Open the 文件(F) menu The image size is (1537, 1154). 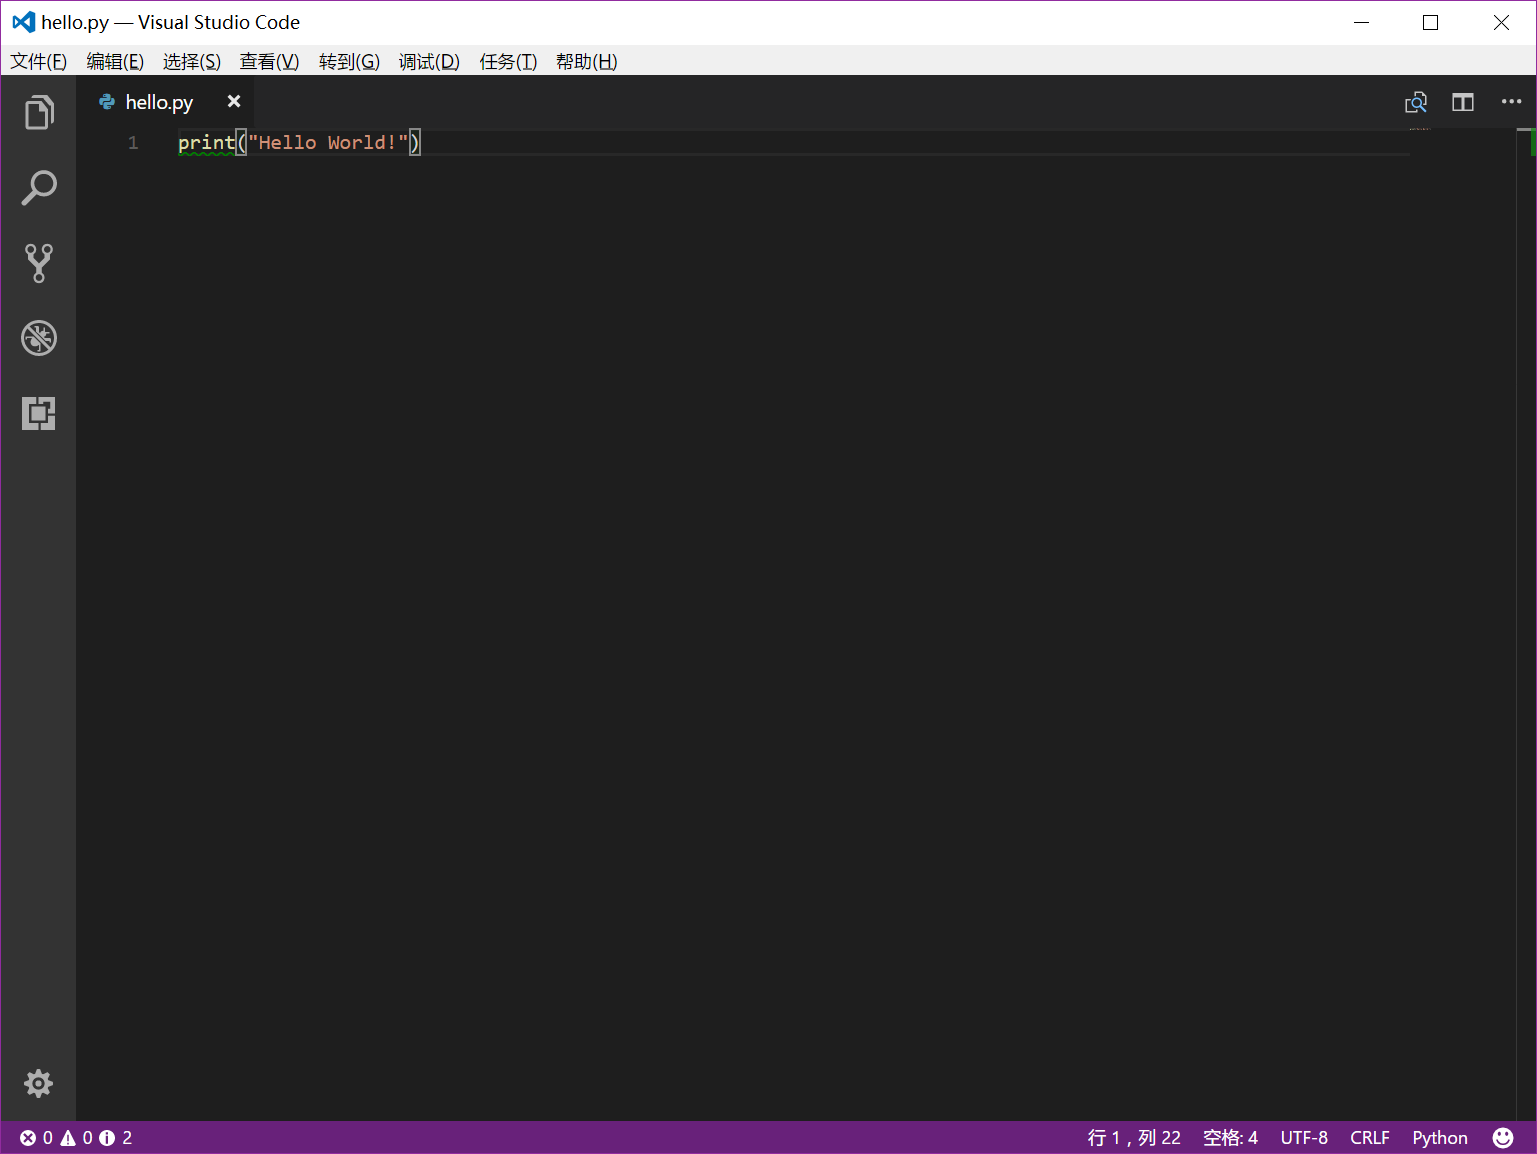(x=39, y=62)
